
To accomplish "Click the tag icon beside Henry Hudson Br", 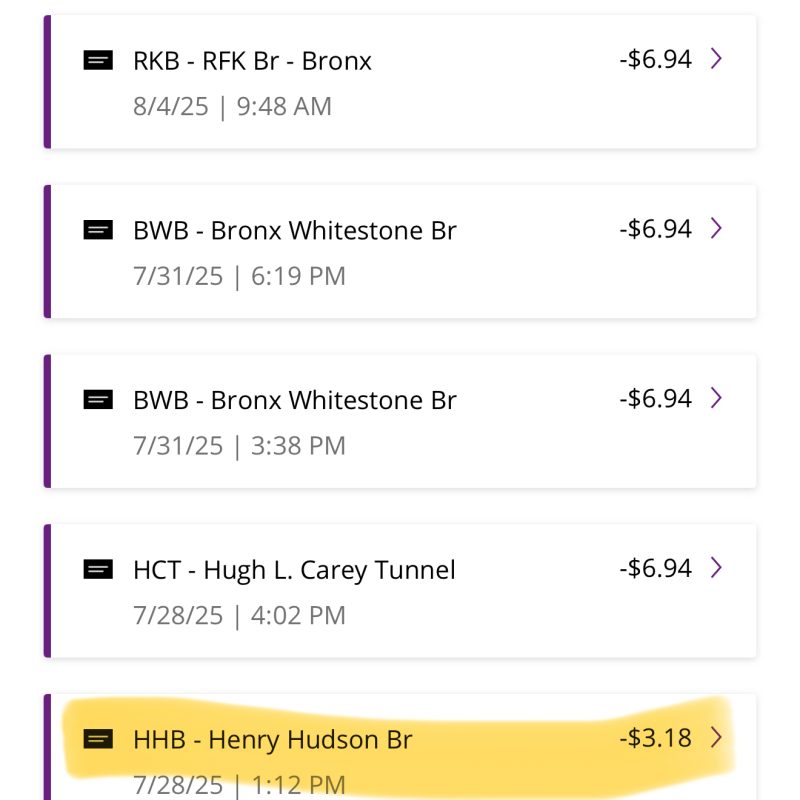I will [97, 740].
